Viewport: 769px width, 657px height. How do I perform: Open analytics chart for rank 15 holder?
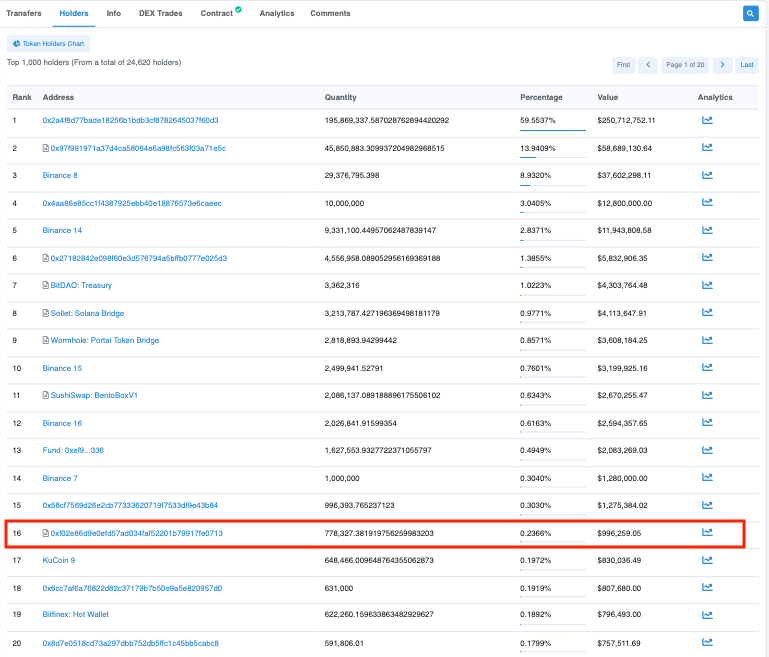coord(707,505)
